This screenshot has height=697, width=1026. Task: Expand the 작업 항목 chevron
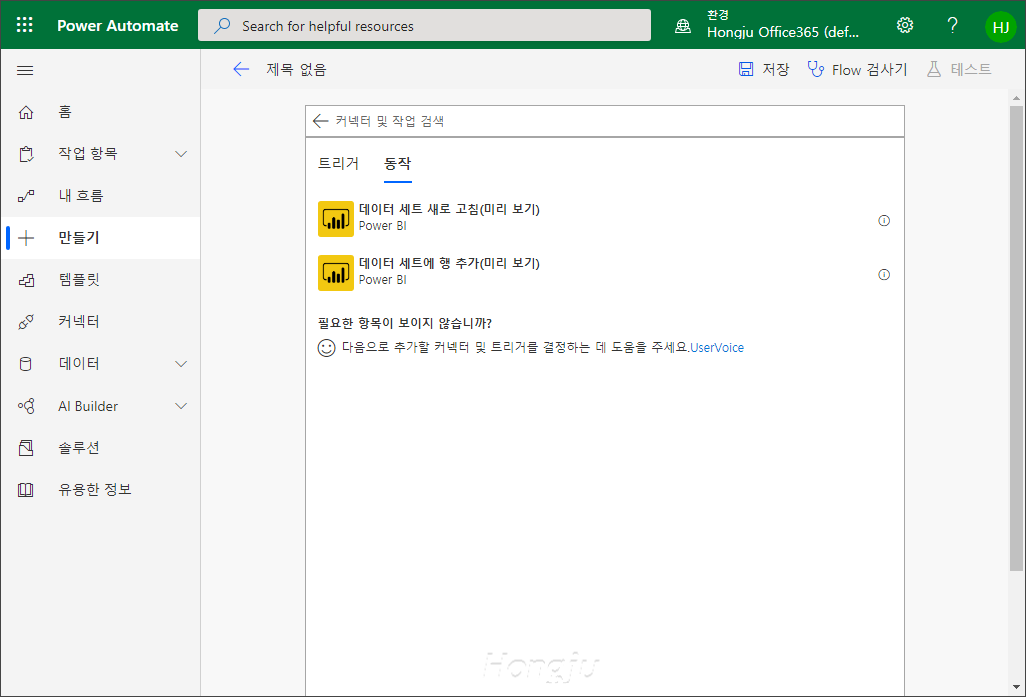181,154
